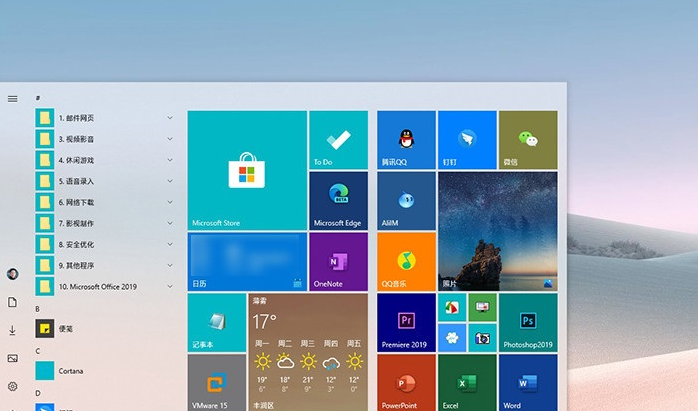Screen dimensions: 698x411
Task: Open the Downloads sidebar icon
Action: 12,330
